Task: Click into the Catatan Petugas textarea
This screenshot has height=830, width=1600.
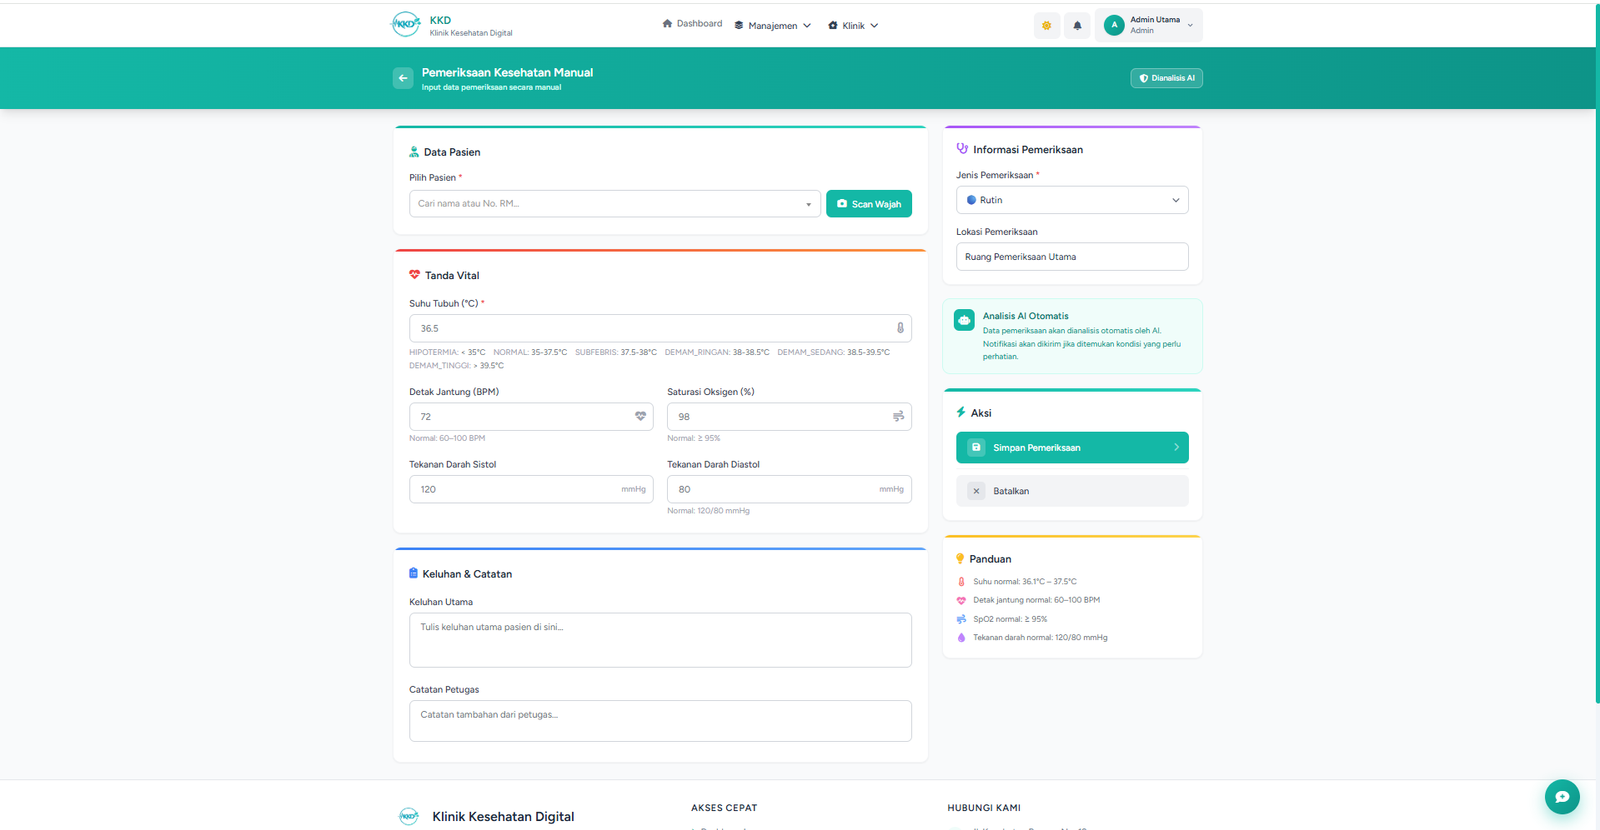Action: (660, 721)
